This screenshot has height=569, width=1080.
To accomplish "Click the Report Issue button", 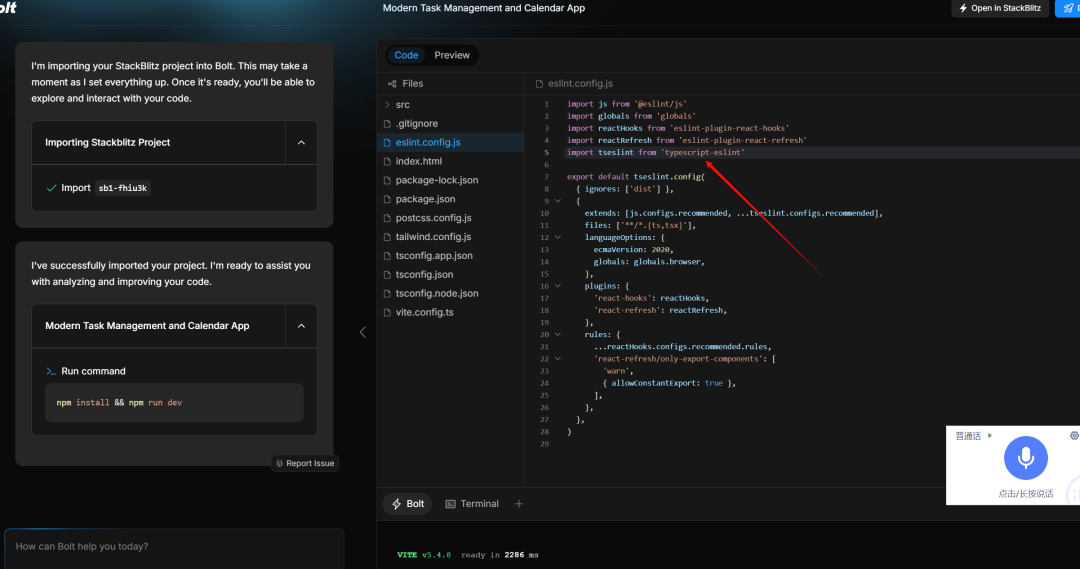I will pos(305,463).
